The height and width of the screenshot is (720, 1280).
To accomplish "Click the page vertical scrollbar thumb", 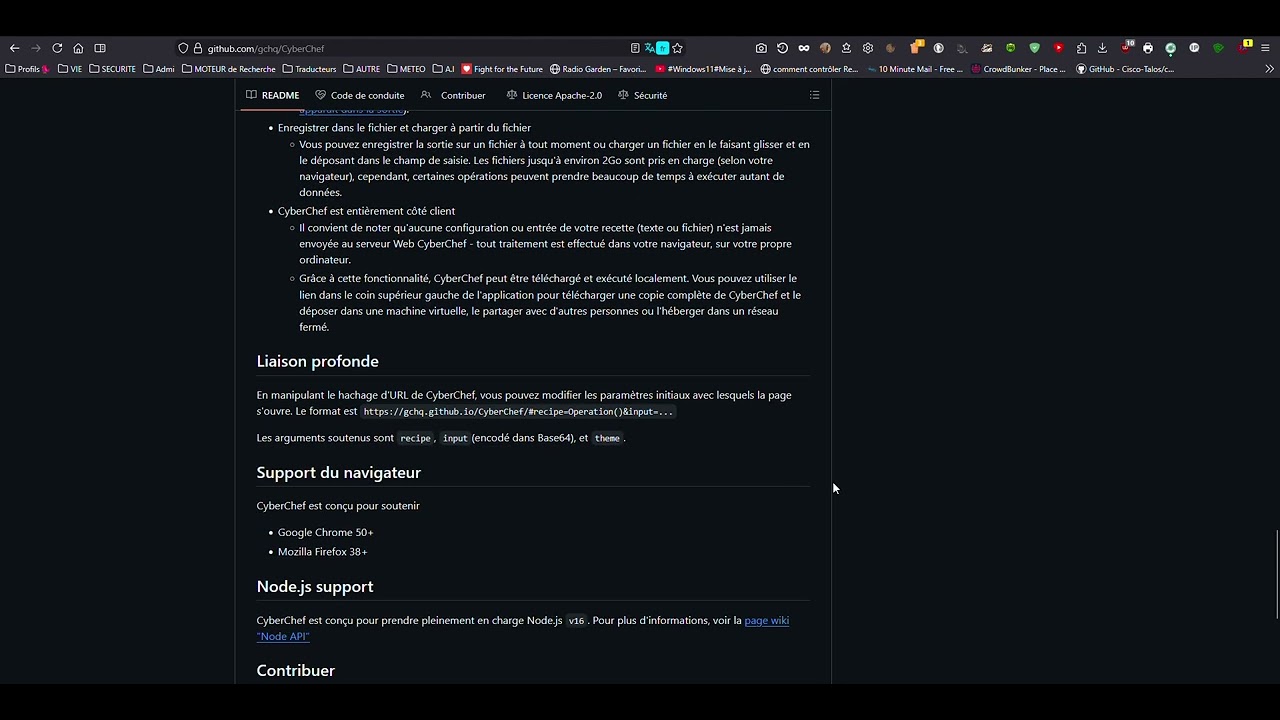I will click(1277, 575).
